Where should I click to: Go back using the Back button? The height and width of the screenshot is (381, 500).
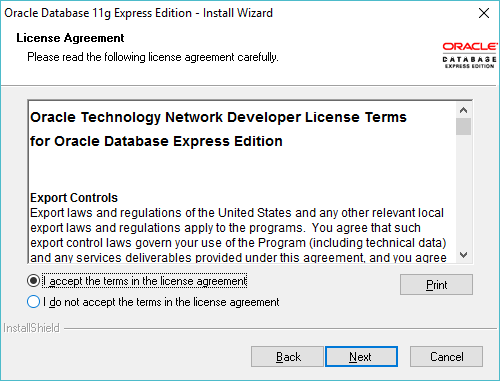click(x=287, y=357)
